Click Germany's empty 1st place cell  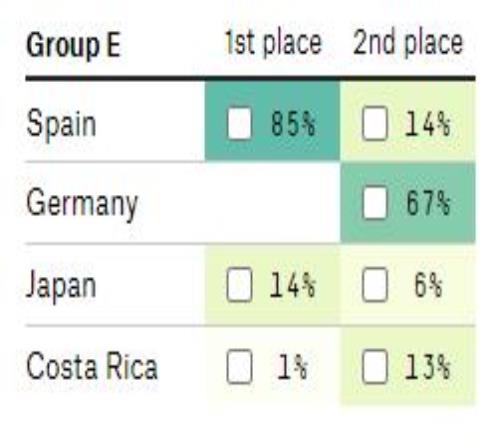pyautogui.click(x=272, y=203)
